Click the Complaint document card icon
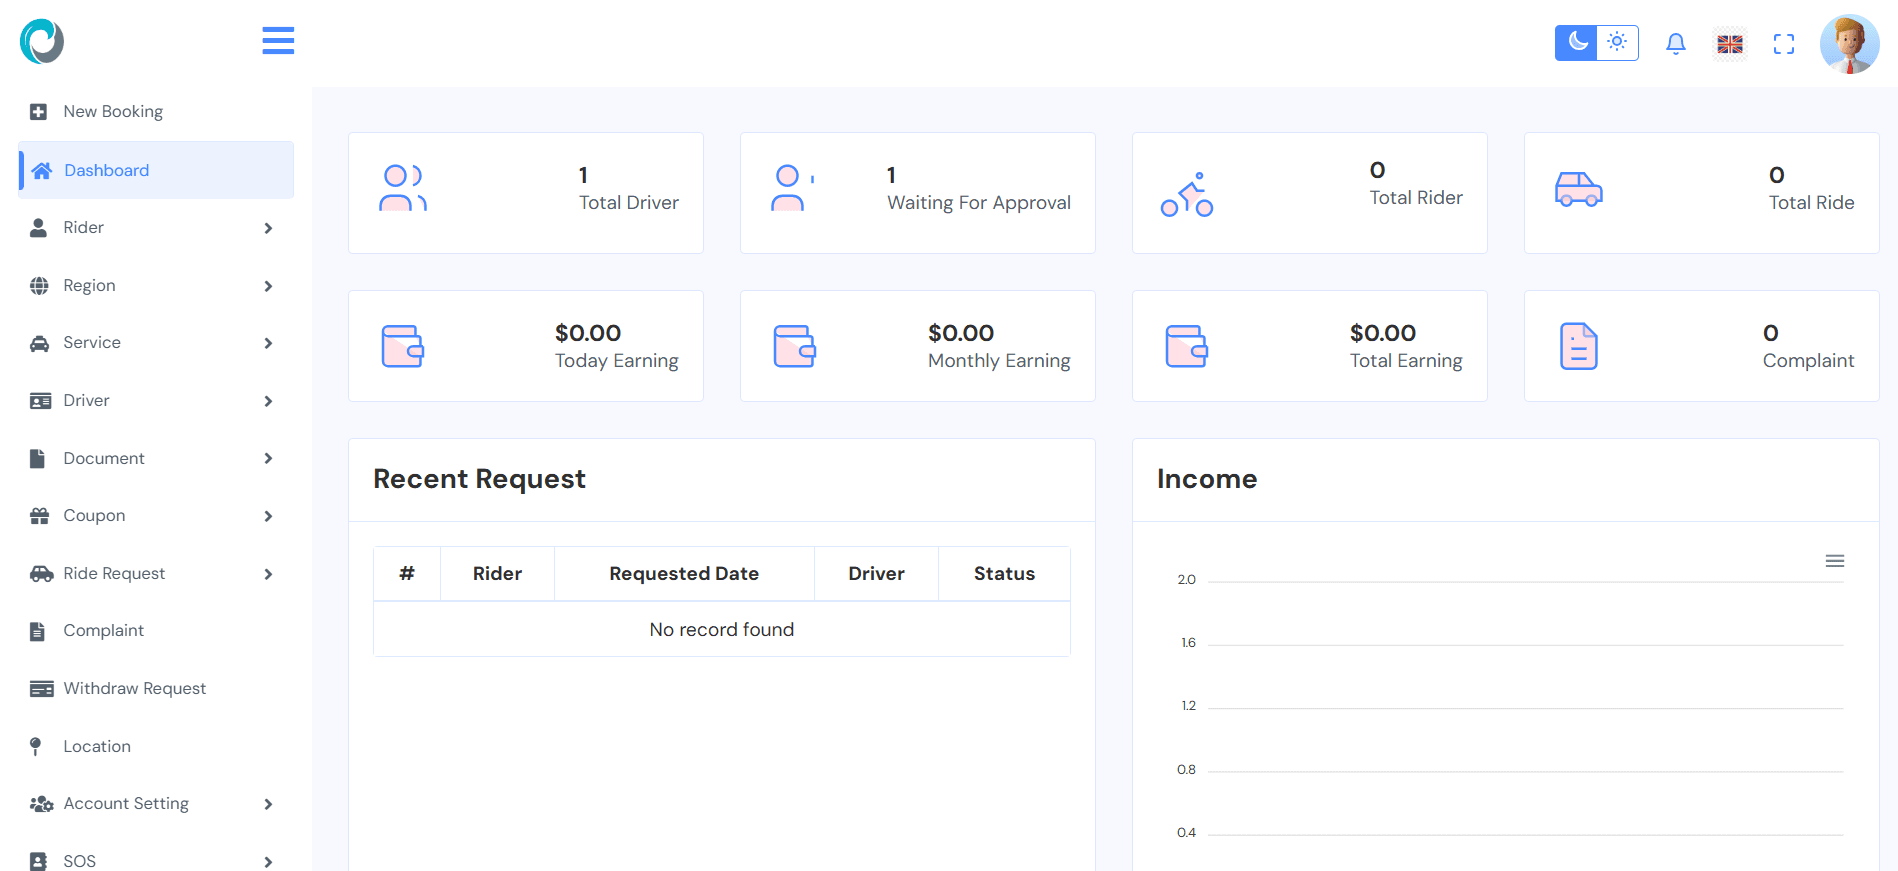 click(1578, 347)
